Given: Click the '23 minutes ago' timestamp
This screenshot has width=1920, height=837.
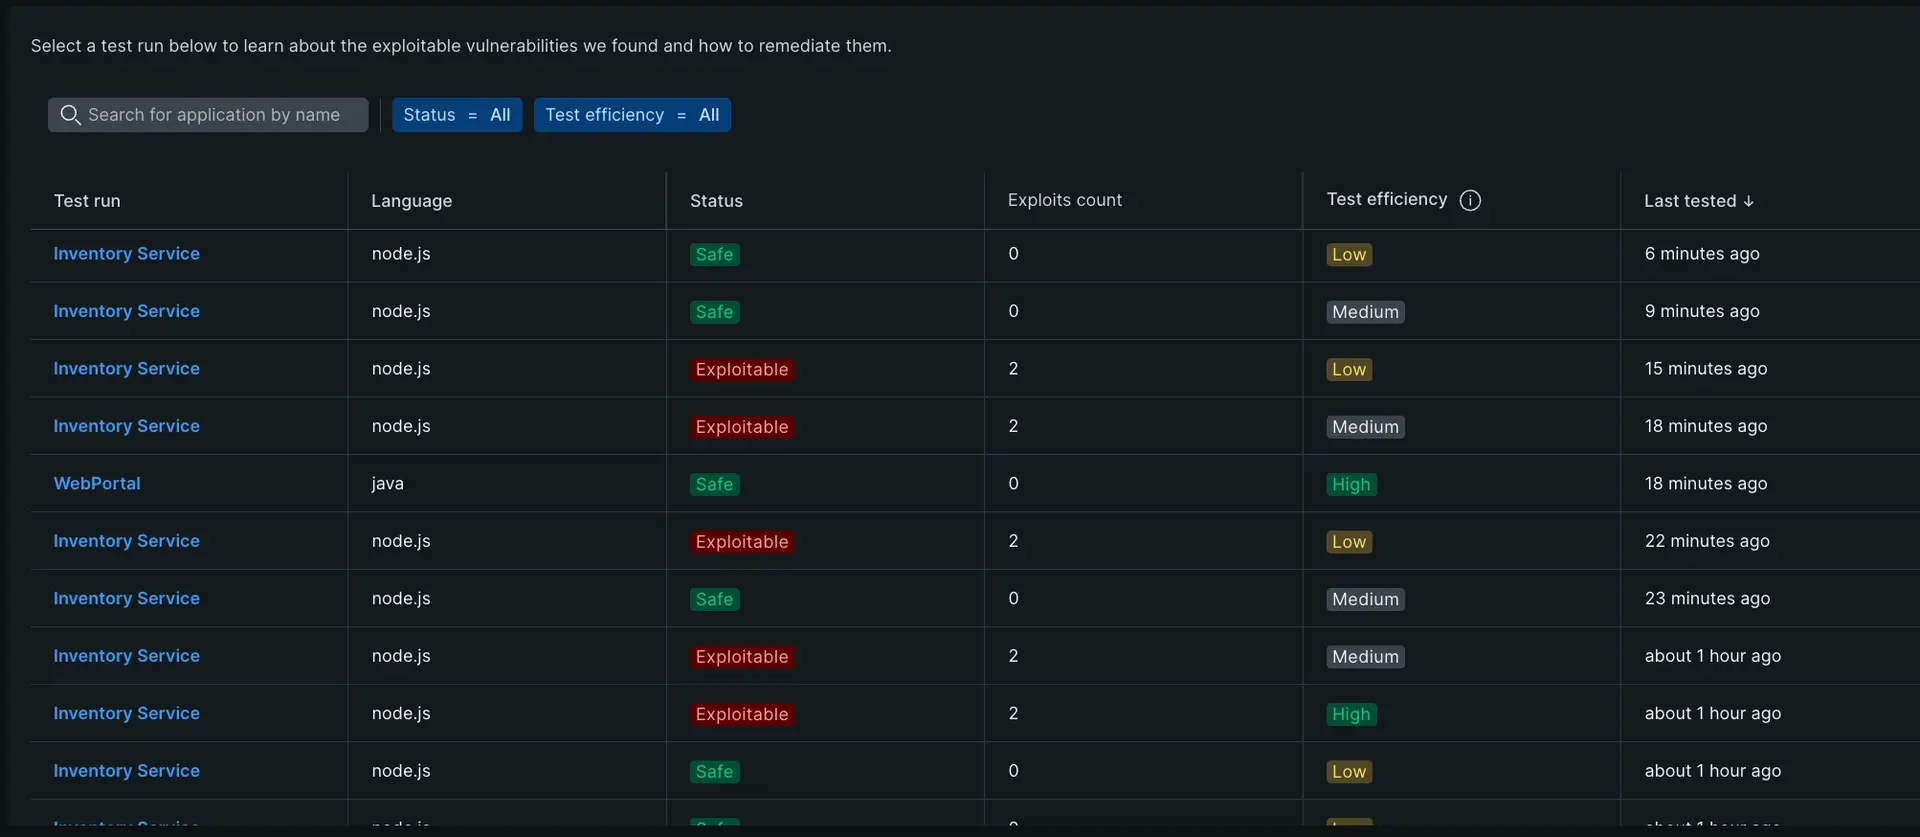Looking at the screenshot, I should pos(1707,599).
